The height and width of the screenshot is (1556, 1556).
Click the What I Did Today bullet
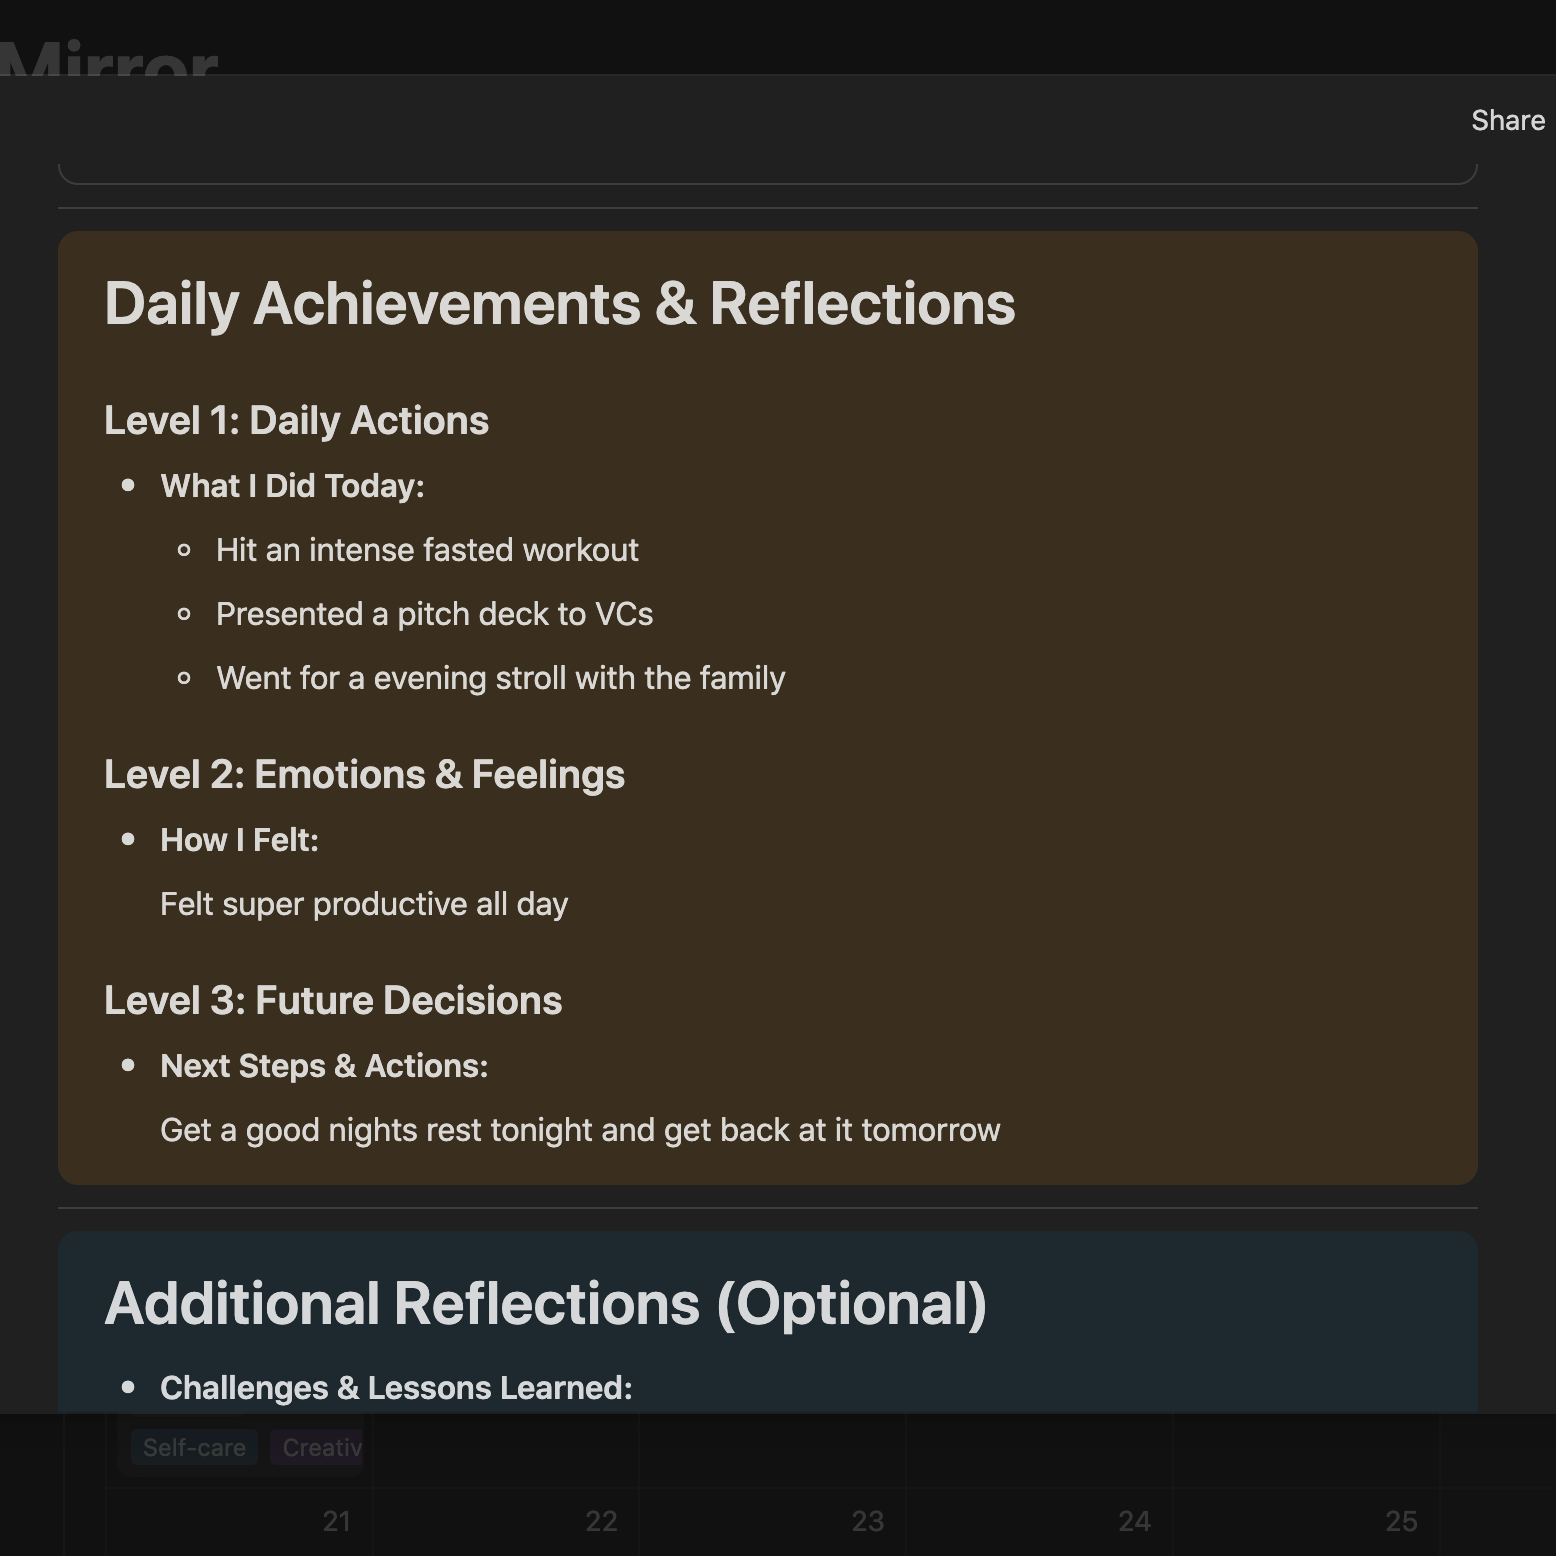[292, 486]
